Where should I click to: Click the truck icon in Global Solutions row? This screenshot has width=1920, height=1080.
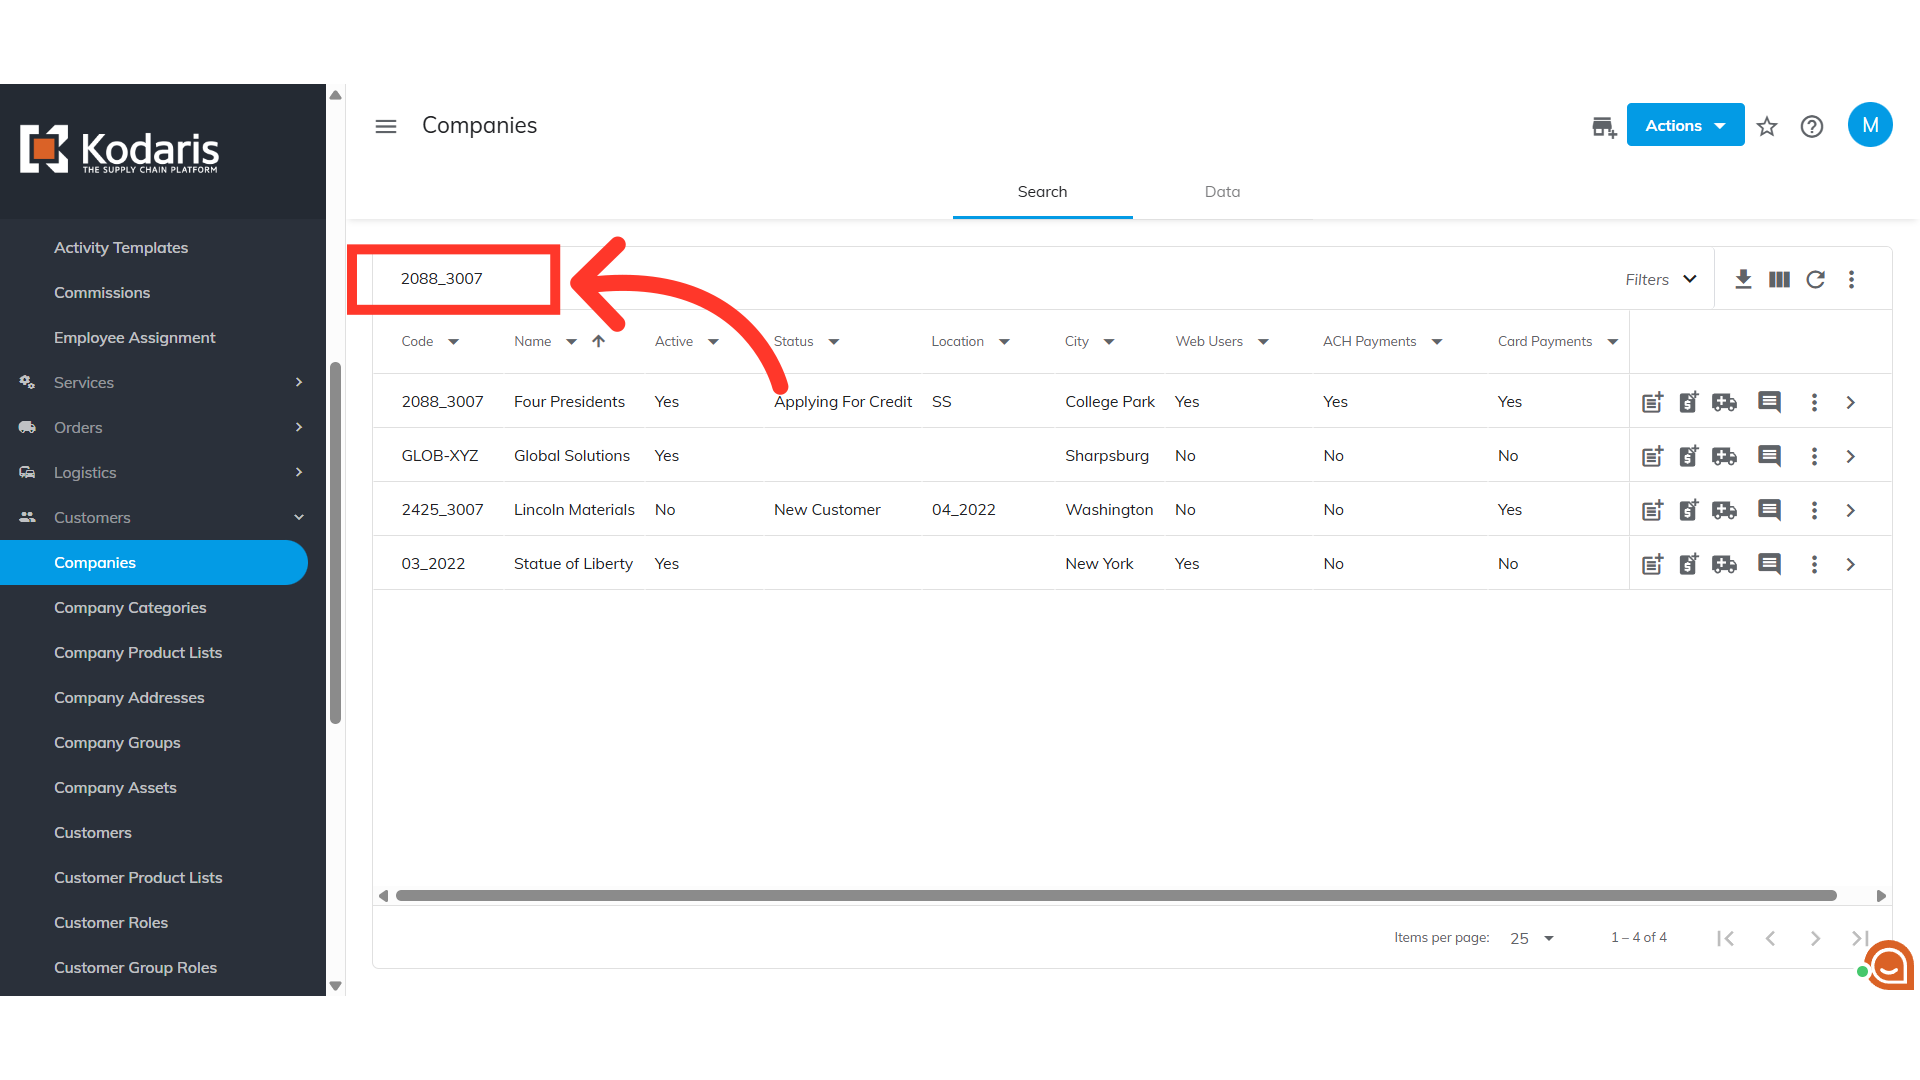[x=1724, y=456]
